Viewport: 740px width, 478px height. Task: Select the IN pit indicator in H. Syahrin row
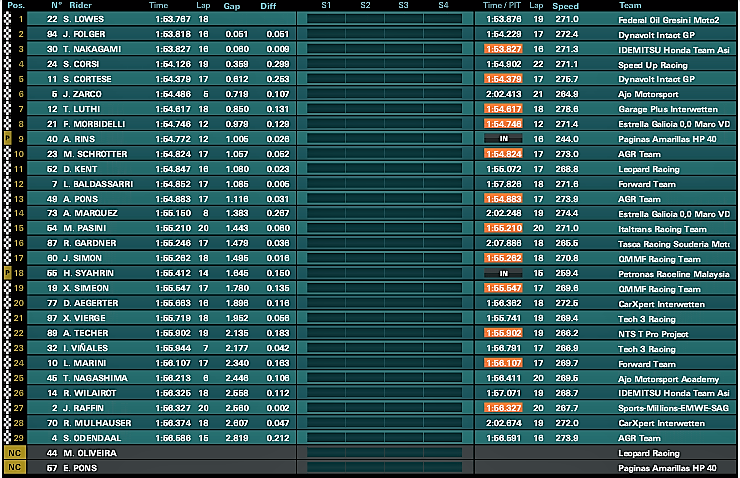(503, 273)
